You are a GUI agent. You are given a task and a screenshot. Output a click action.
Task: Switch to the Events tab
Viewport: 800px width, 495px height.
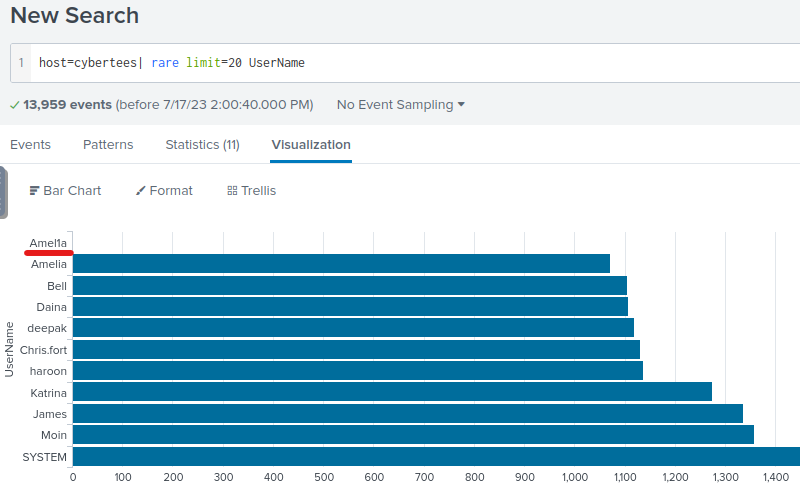coord(30,145)
